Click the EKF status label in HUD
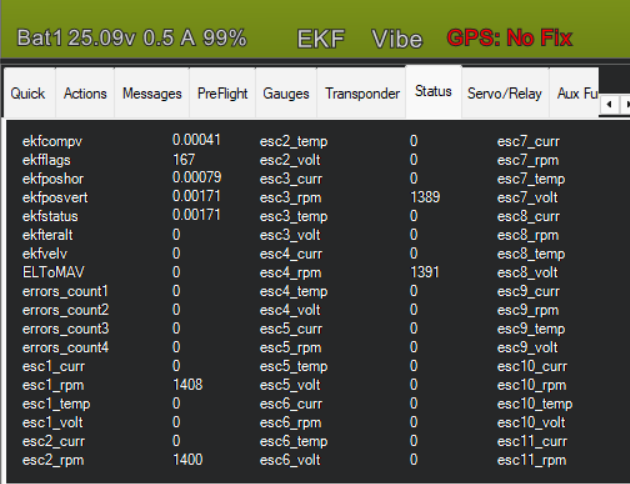Viewport: 630px width, 484px height. (x=321, y=39)
